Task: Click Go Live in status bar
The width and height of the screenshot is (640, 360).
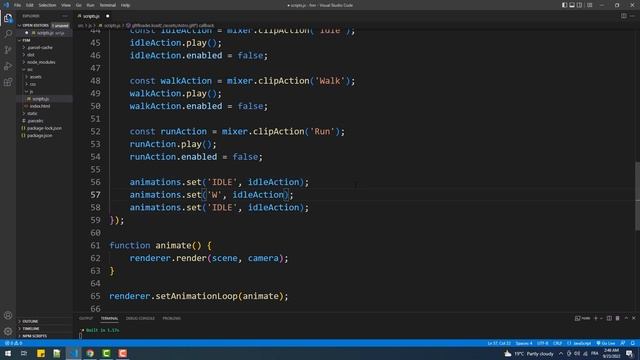Action: pyautogui.click(x=606, y=343)
